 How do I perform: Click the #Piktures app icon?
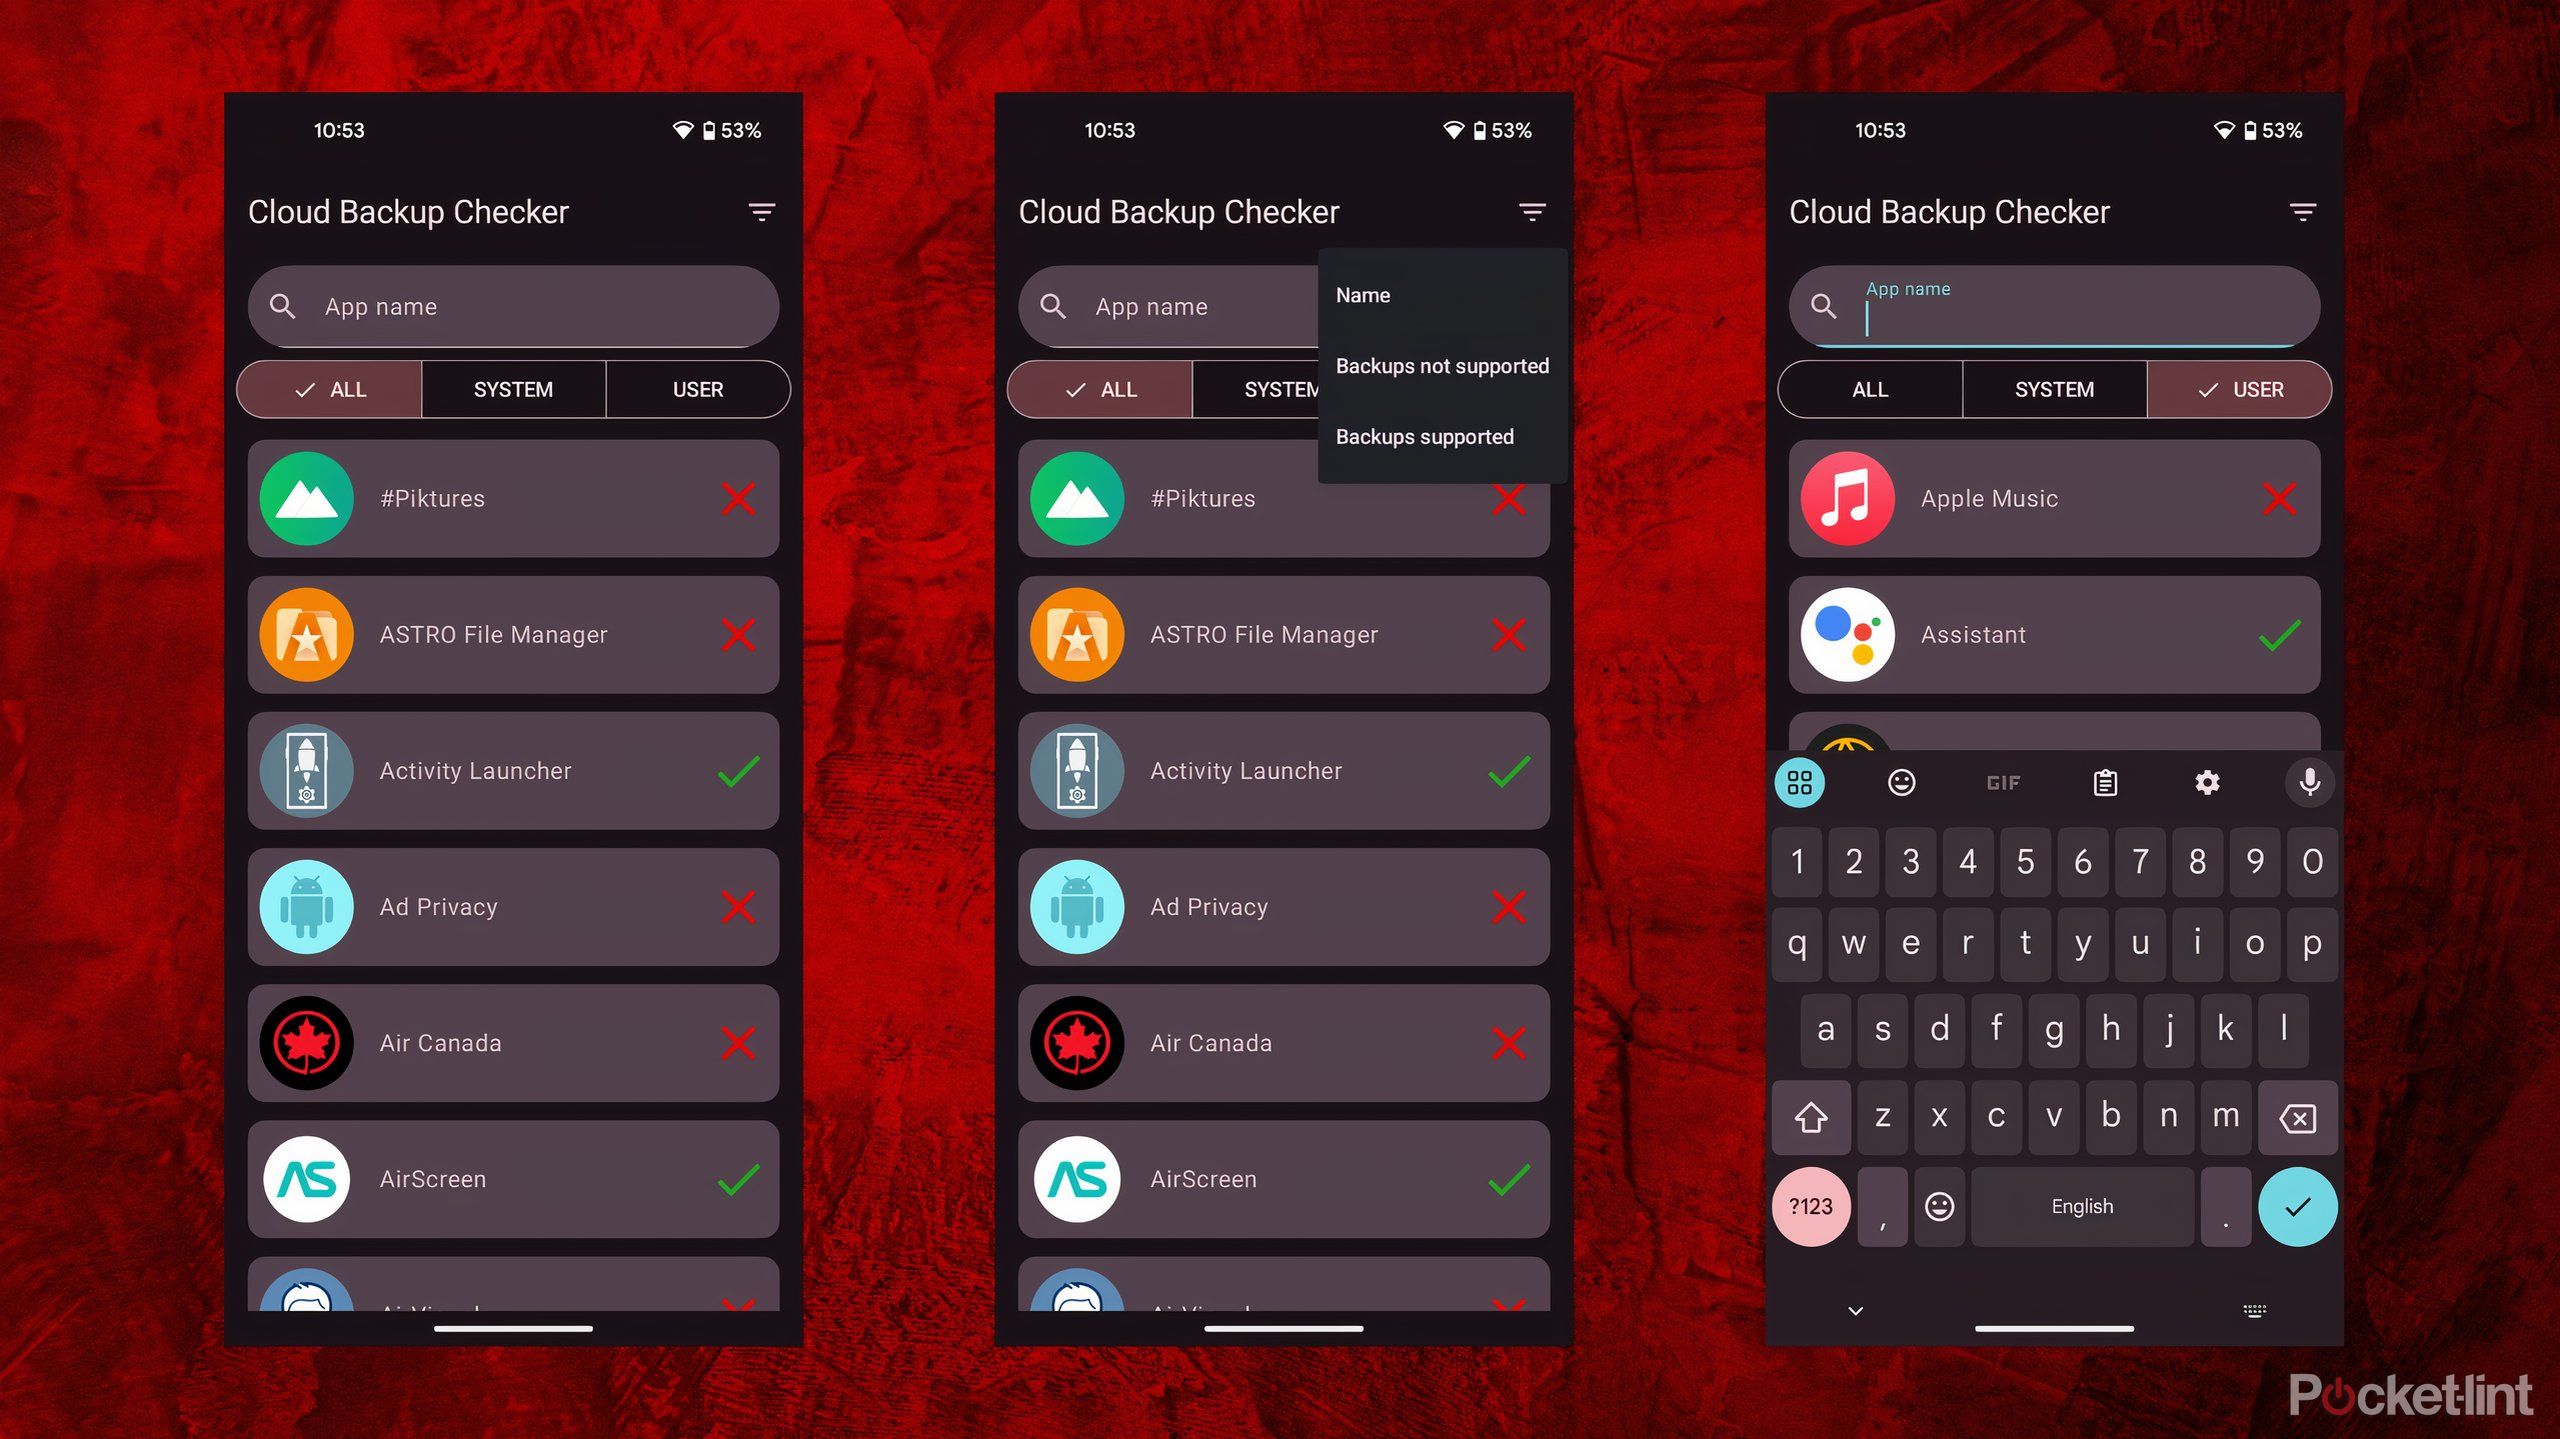pyautogui.click(x=308, y=498)
